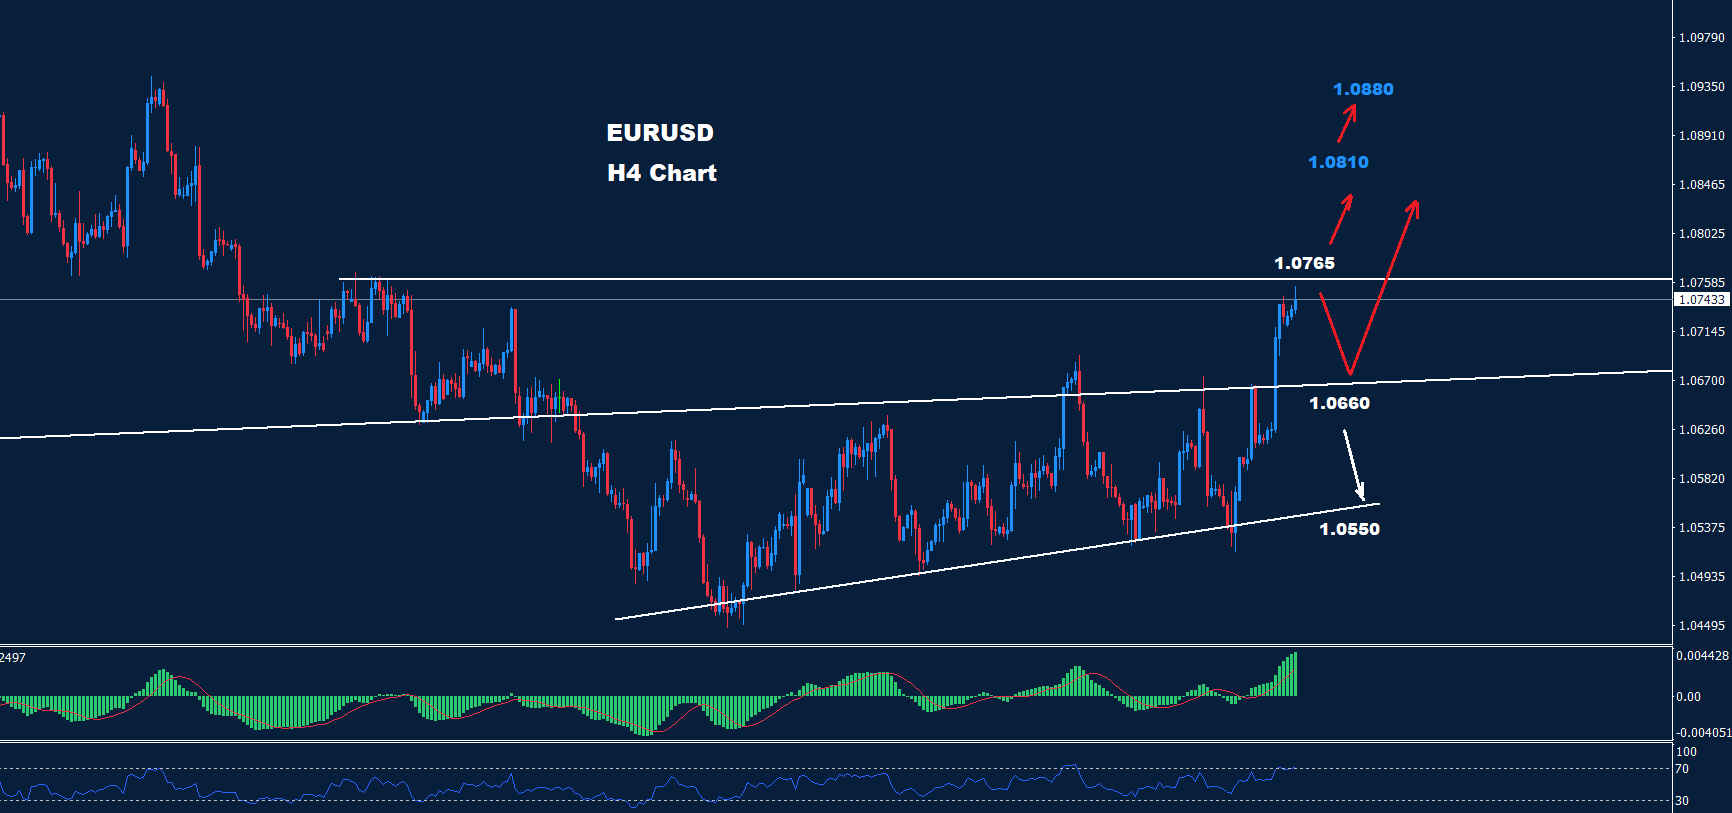The width and height of the screenshot is (1732, 813).
Task: Select the red arrow pointing to 1.0810
Action: (x=1341, y=219)
